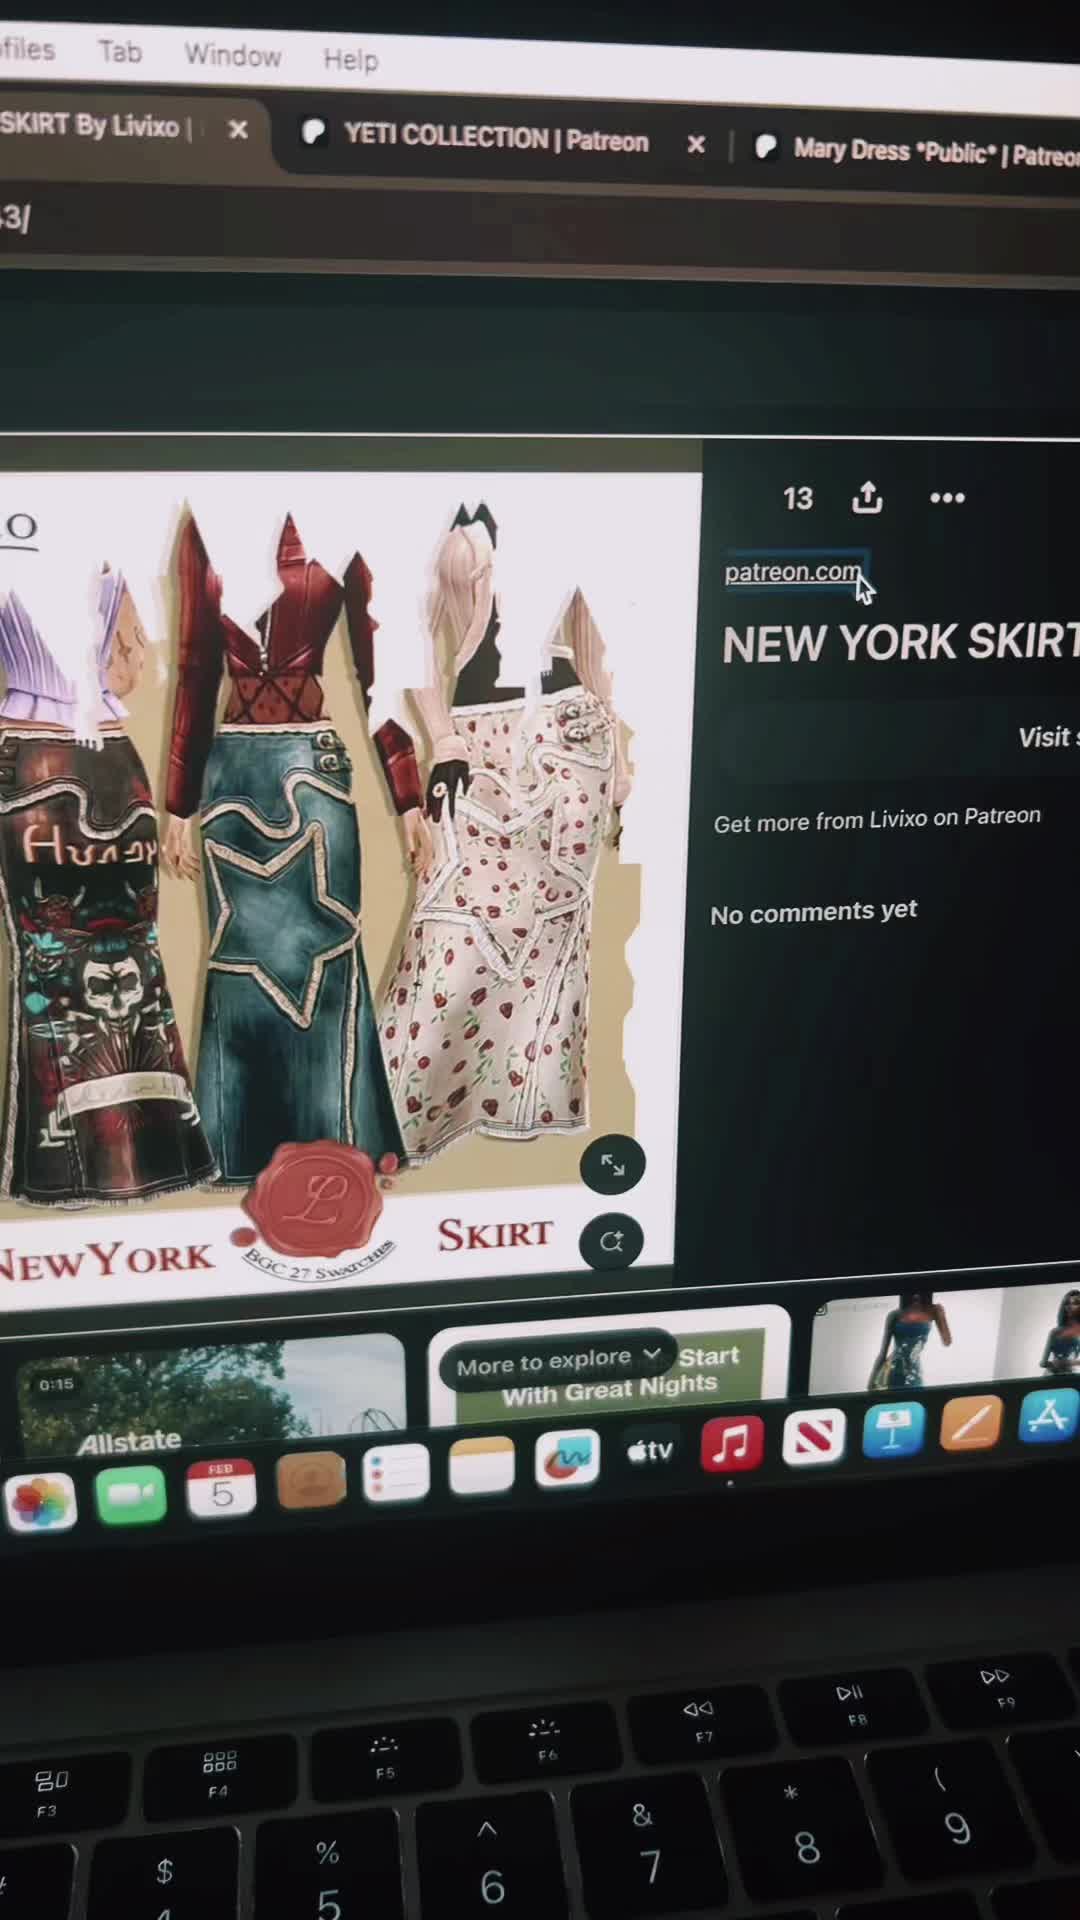
Task: Open Pages app in the Dock
Action: 971,1423
